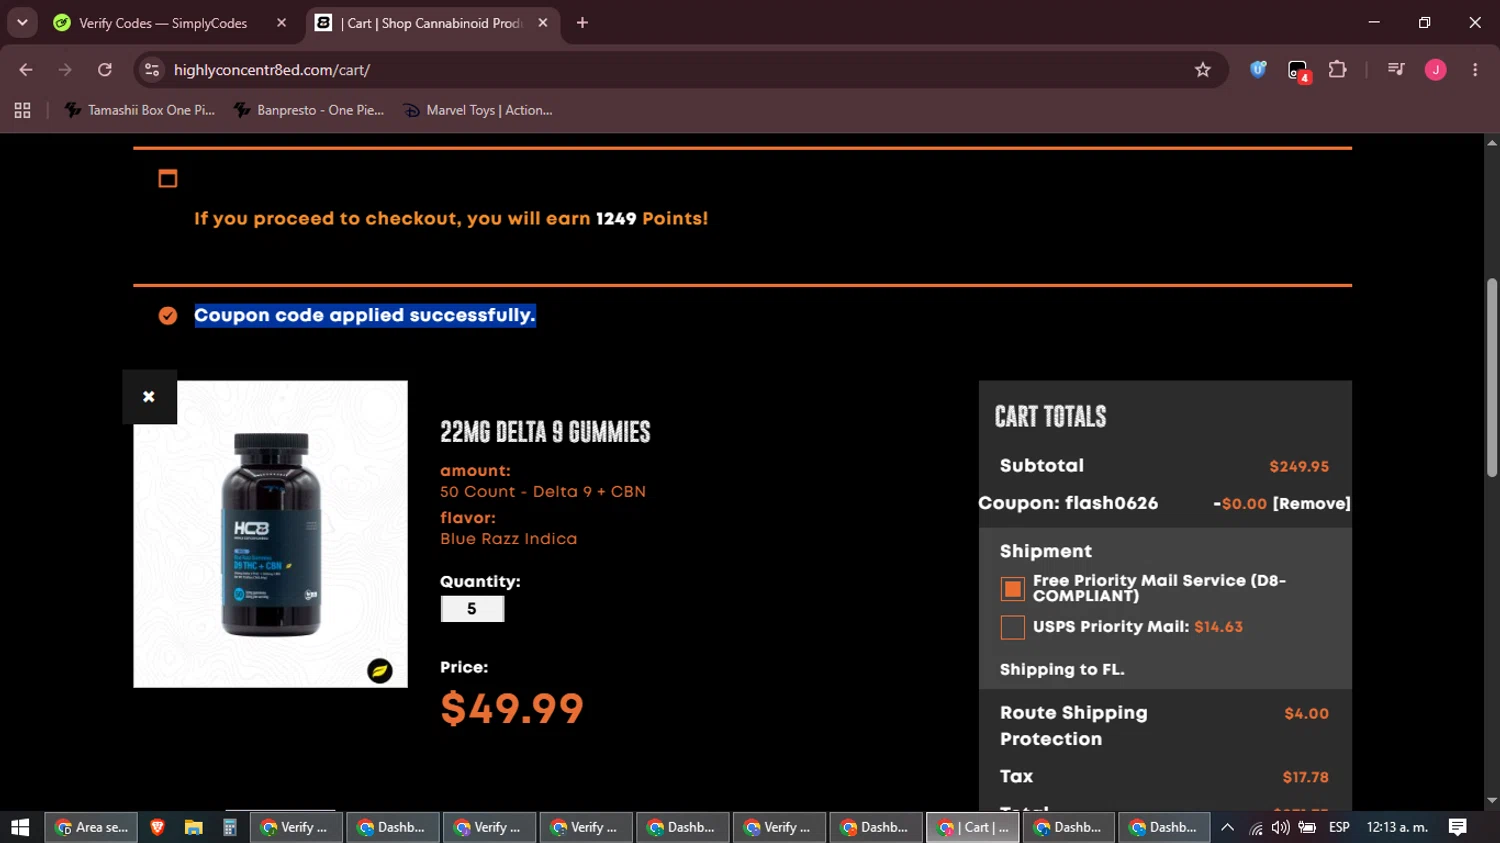Viewport: 1500px width, 843px height.
Task: Reload the cart page
Action: point(105,70)
